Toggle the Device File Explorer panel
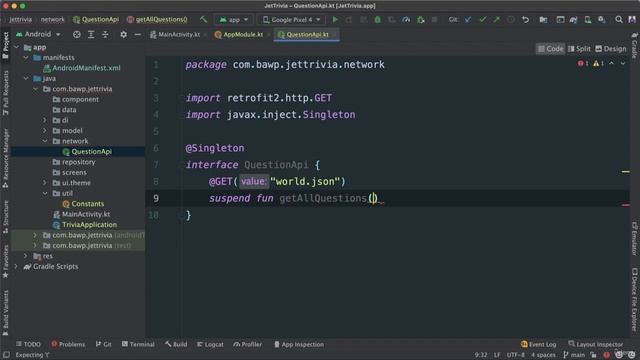Image resolution: width=640 pixels, height=360 pixels. [x=634, y=299]
